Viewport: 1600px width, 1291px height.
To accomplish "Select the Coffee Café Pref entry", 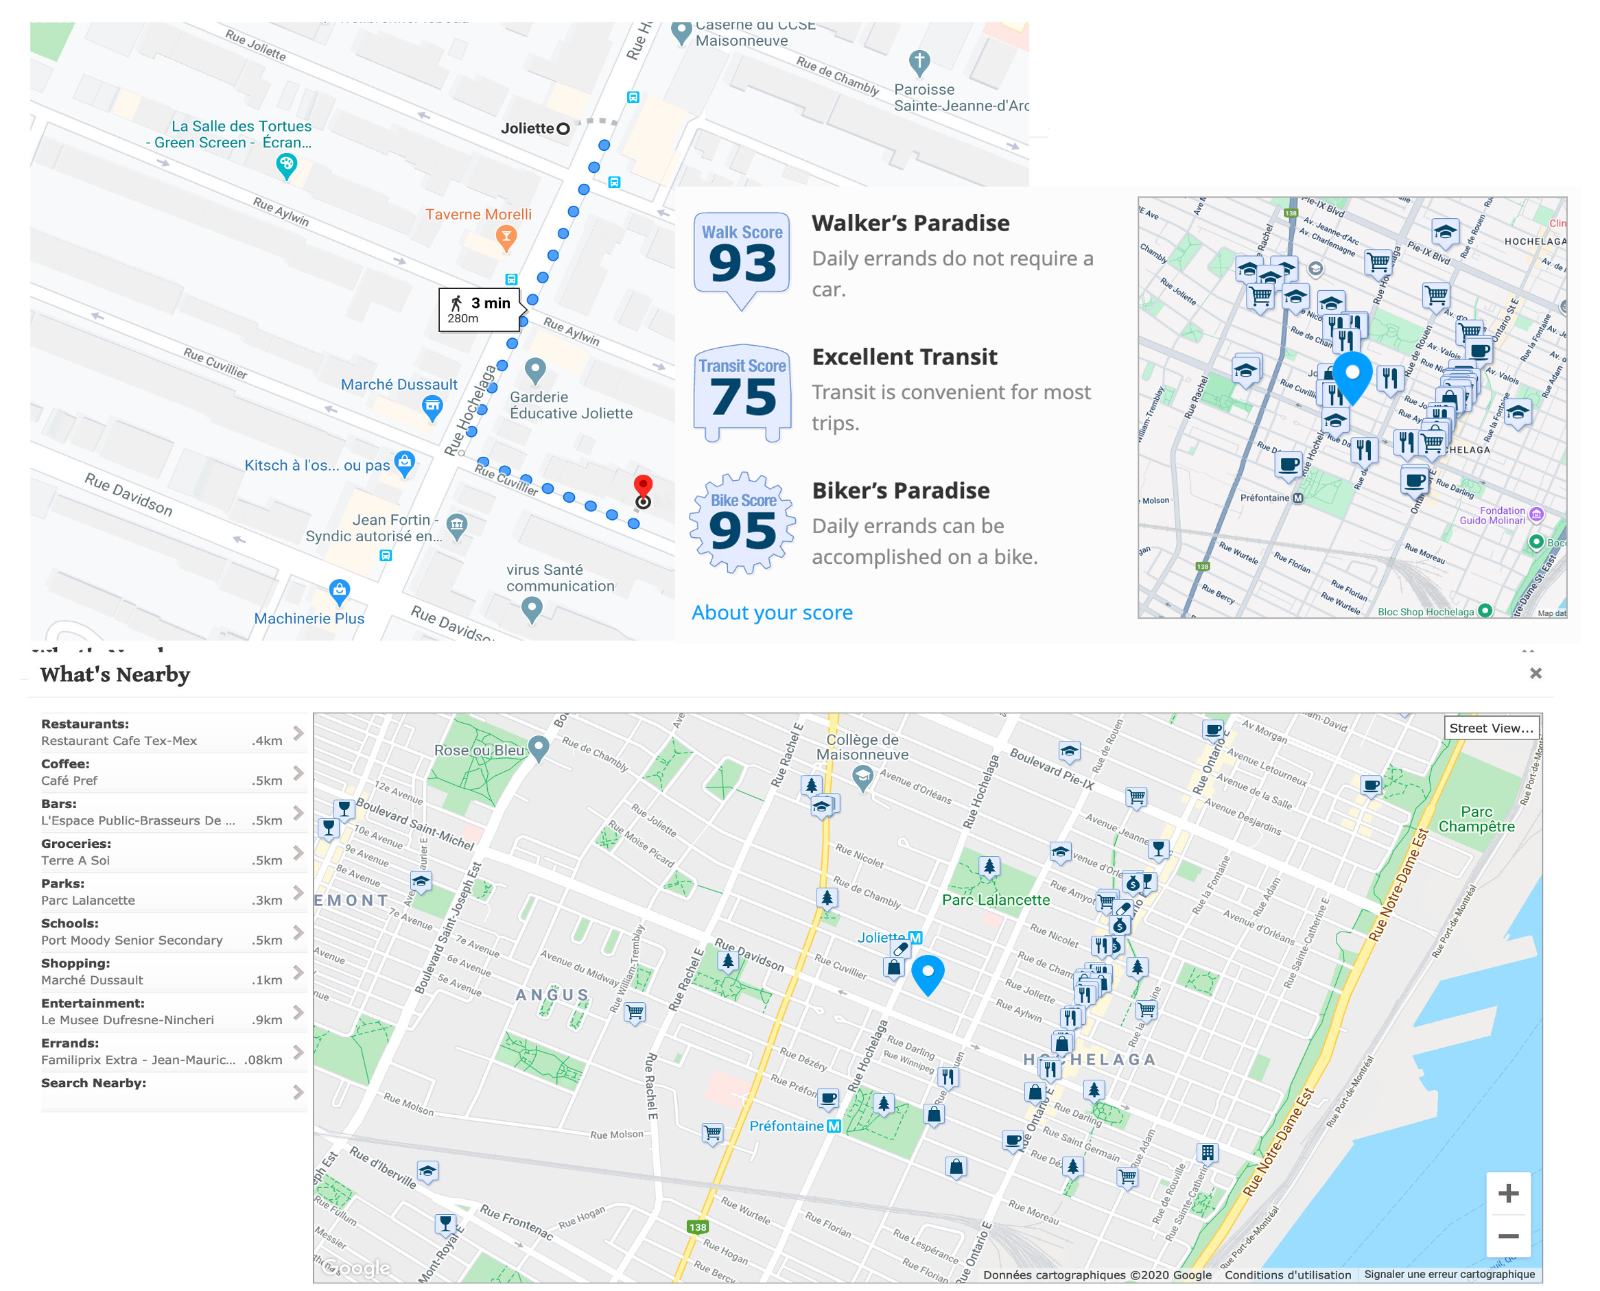I will pyautogui.click(x=160, y=773).
